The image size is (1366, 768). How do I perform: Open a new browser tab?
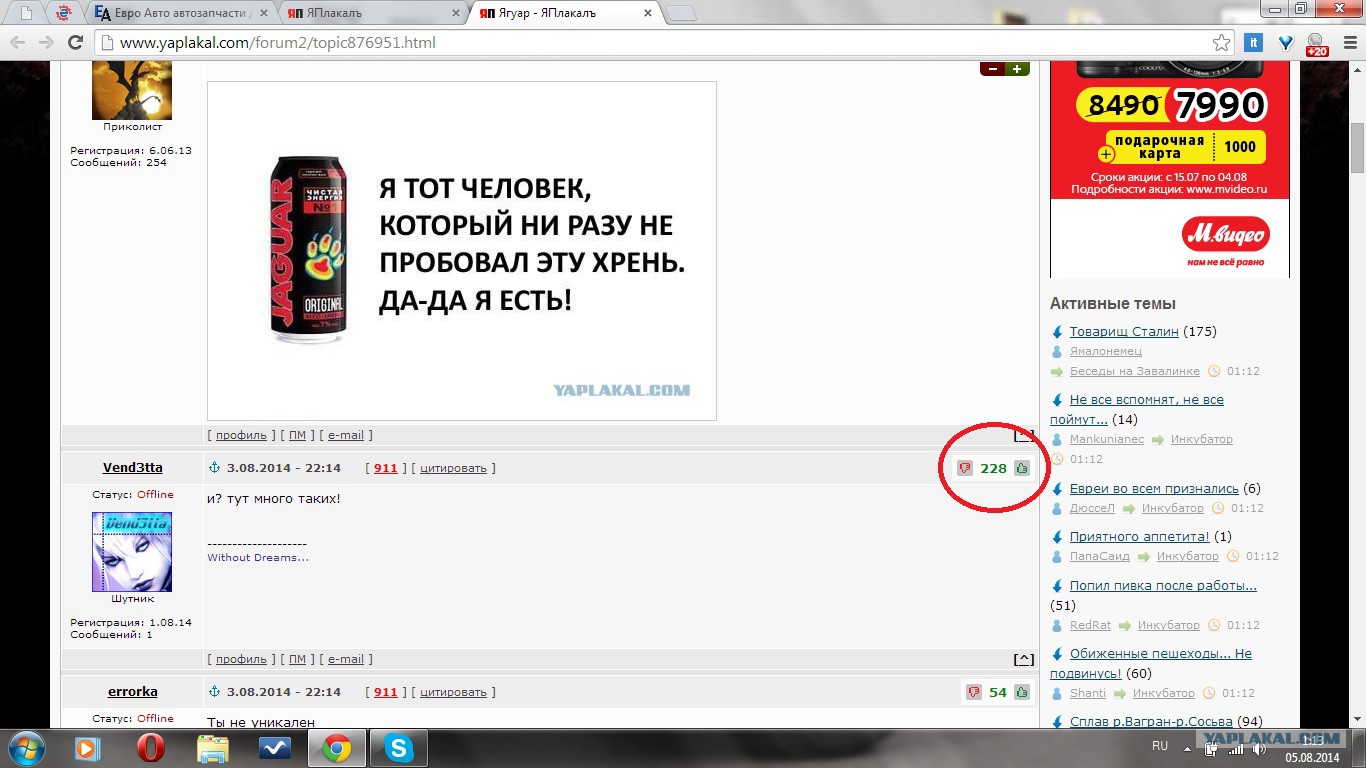(681, 13)
